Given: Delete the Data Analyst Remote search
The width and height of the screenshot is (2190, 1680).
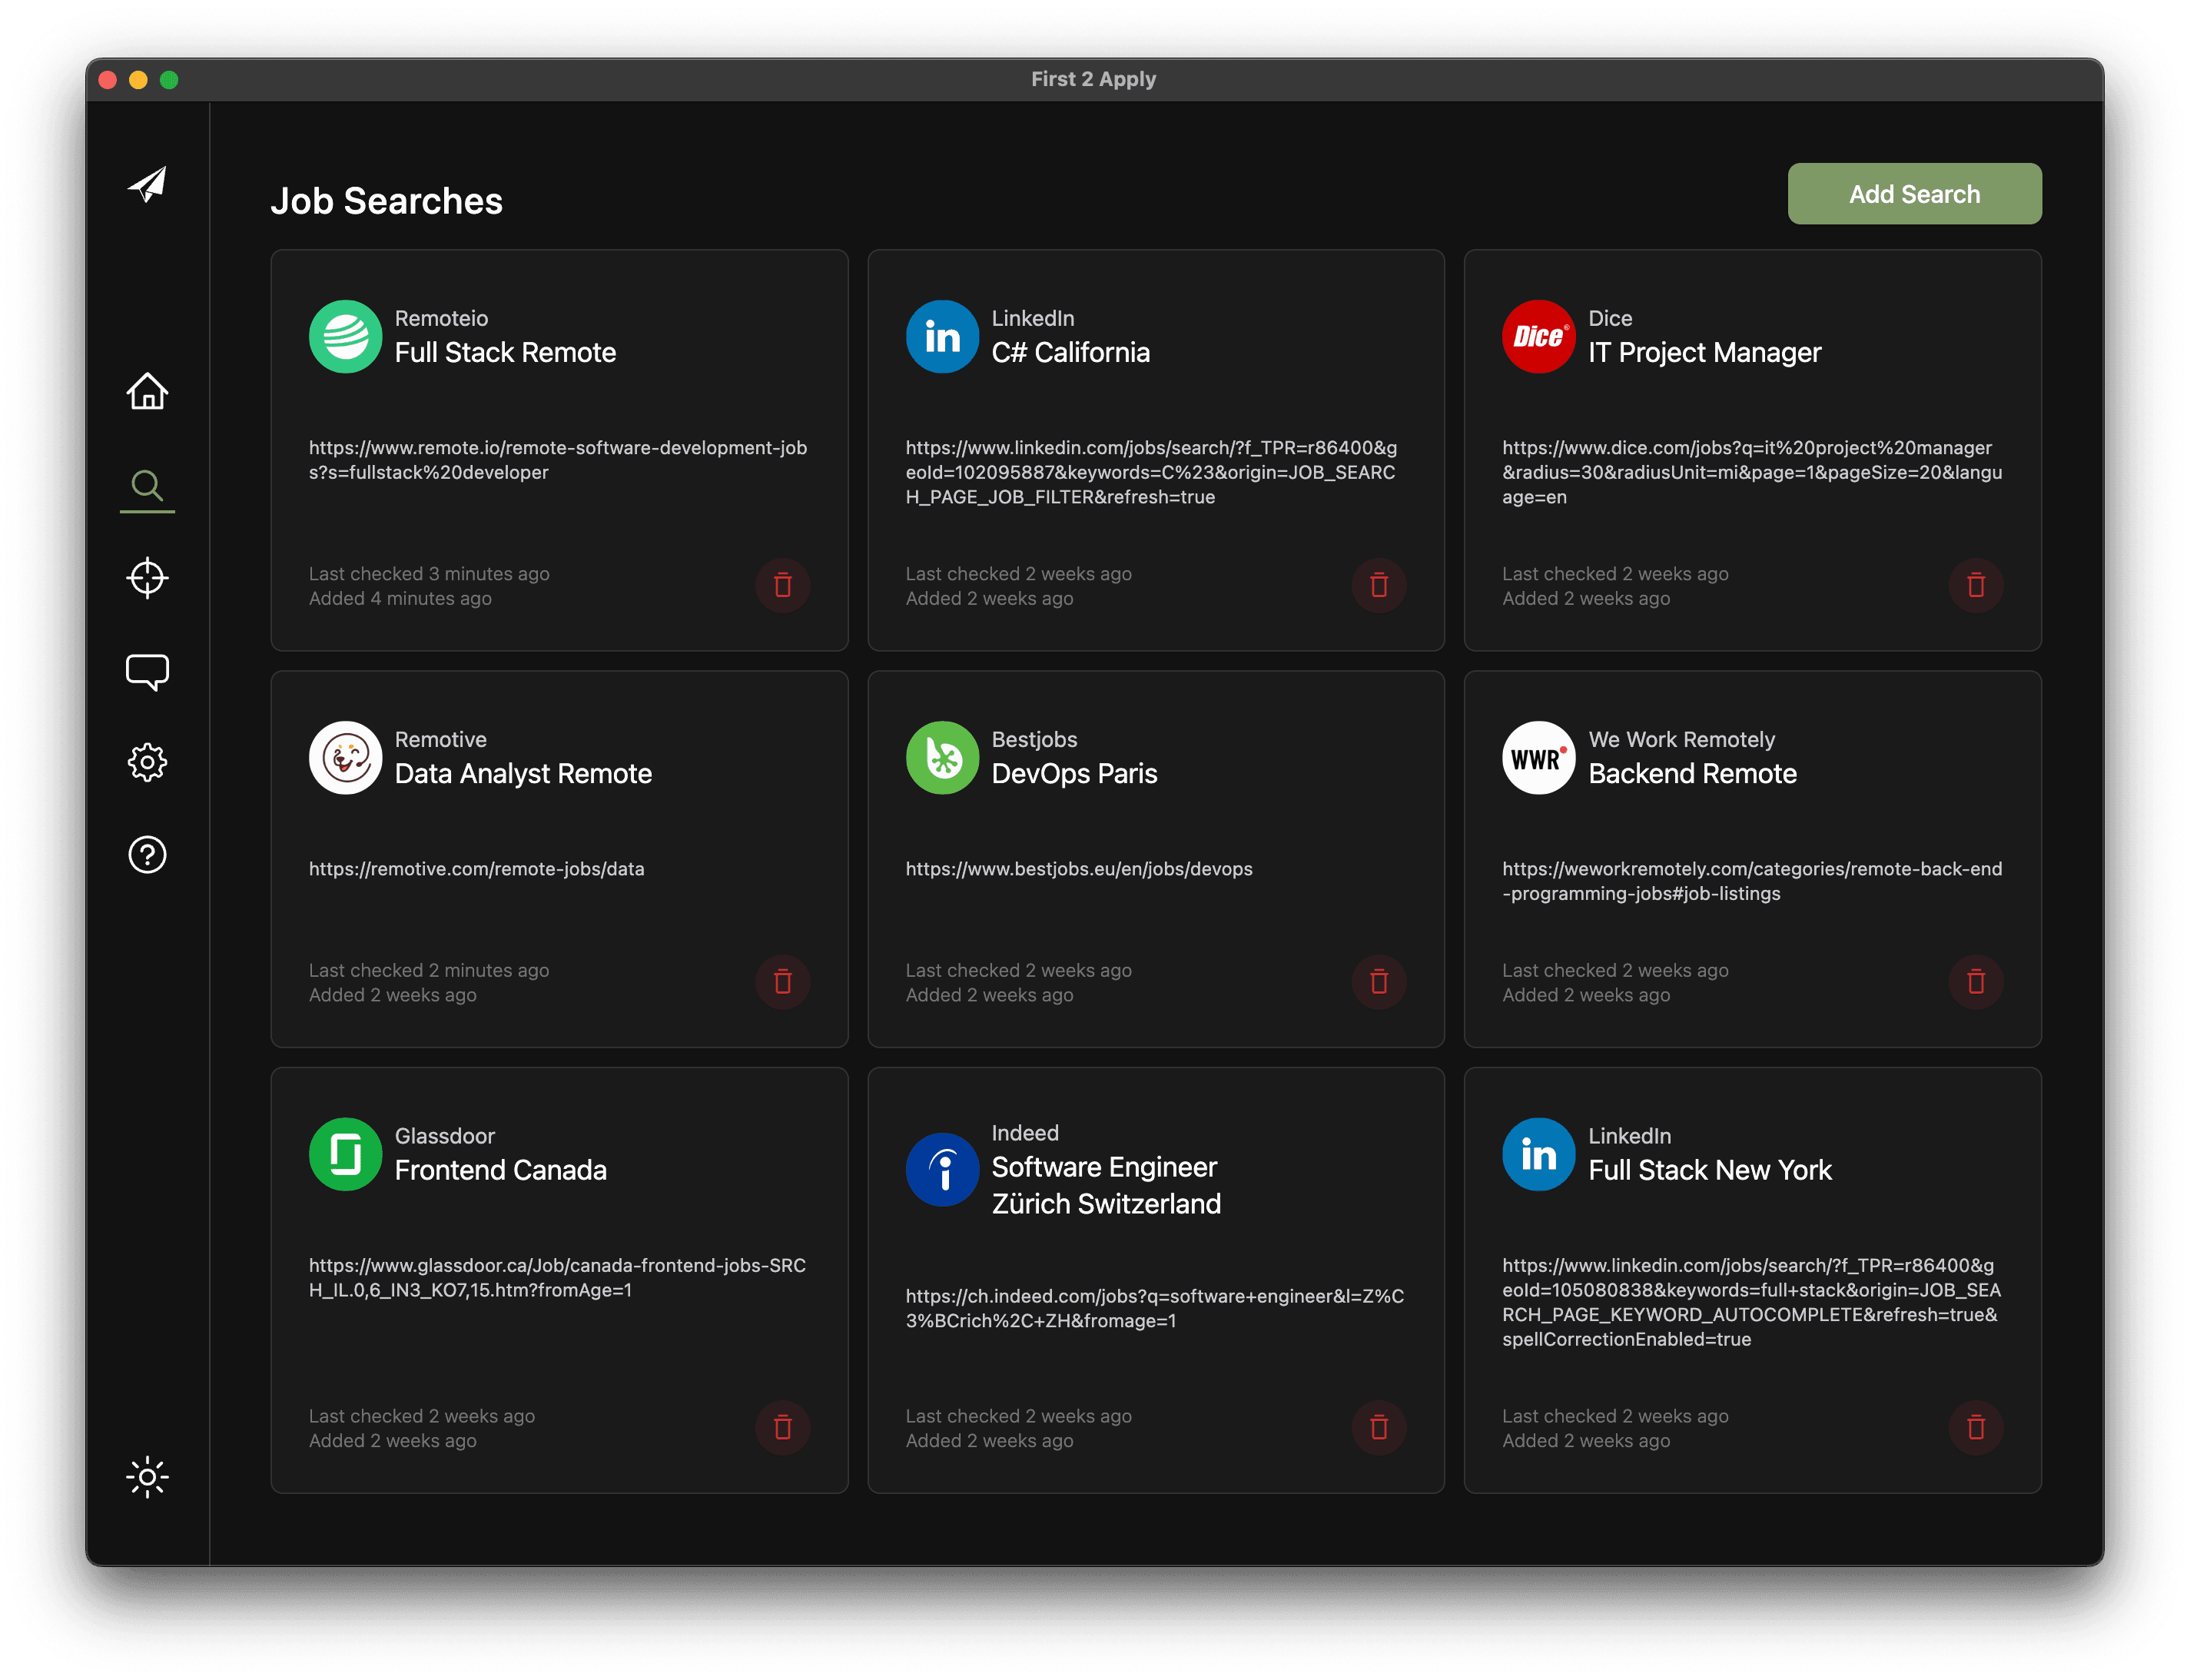Looking at the screenshot, I should pyautogui.click(x=782, y=982).
